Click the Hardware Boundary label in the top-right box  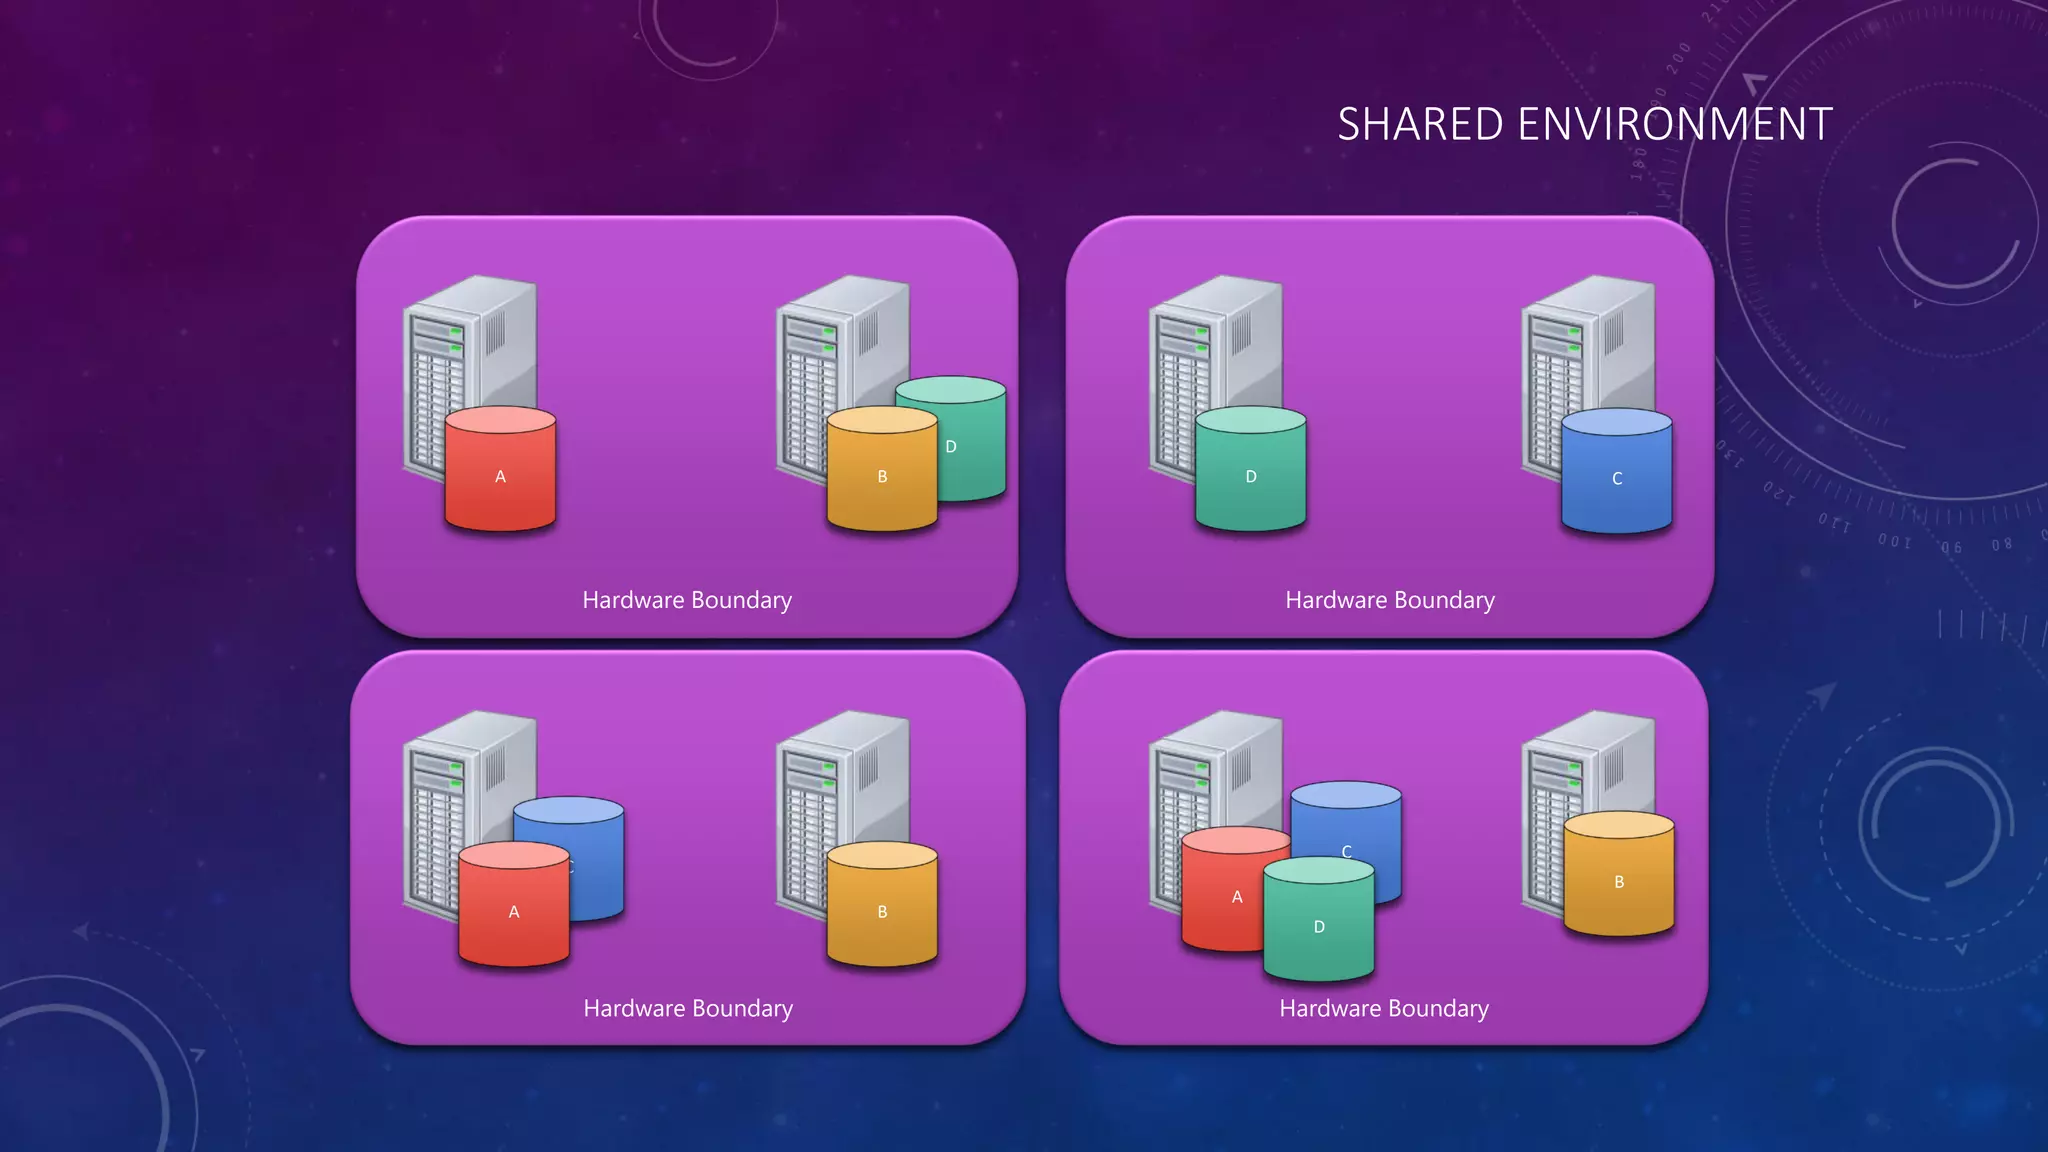pos(1390,600)
